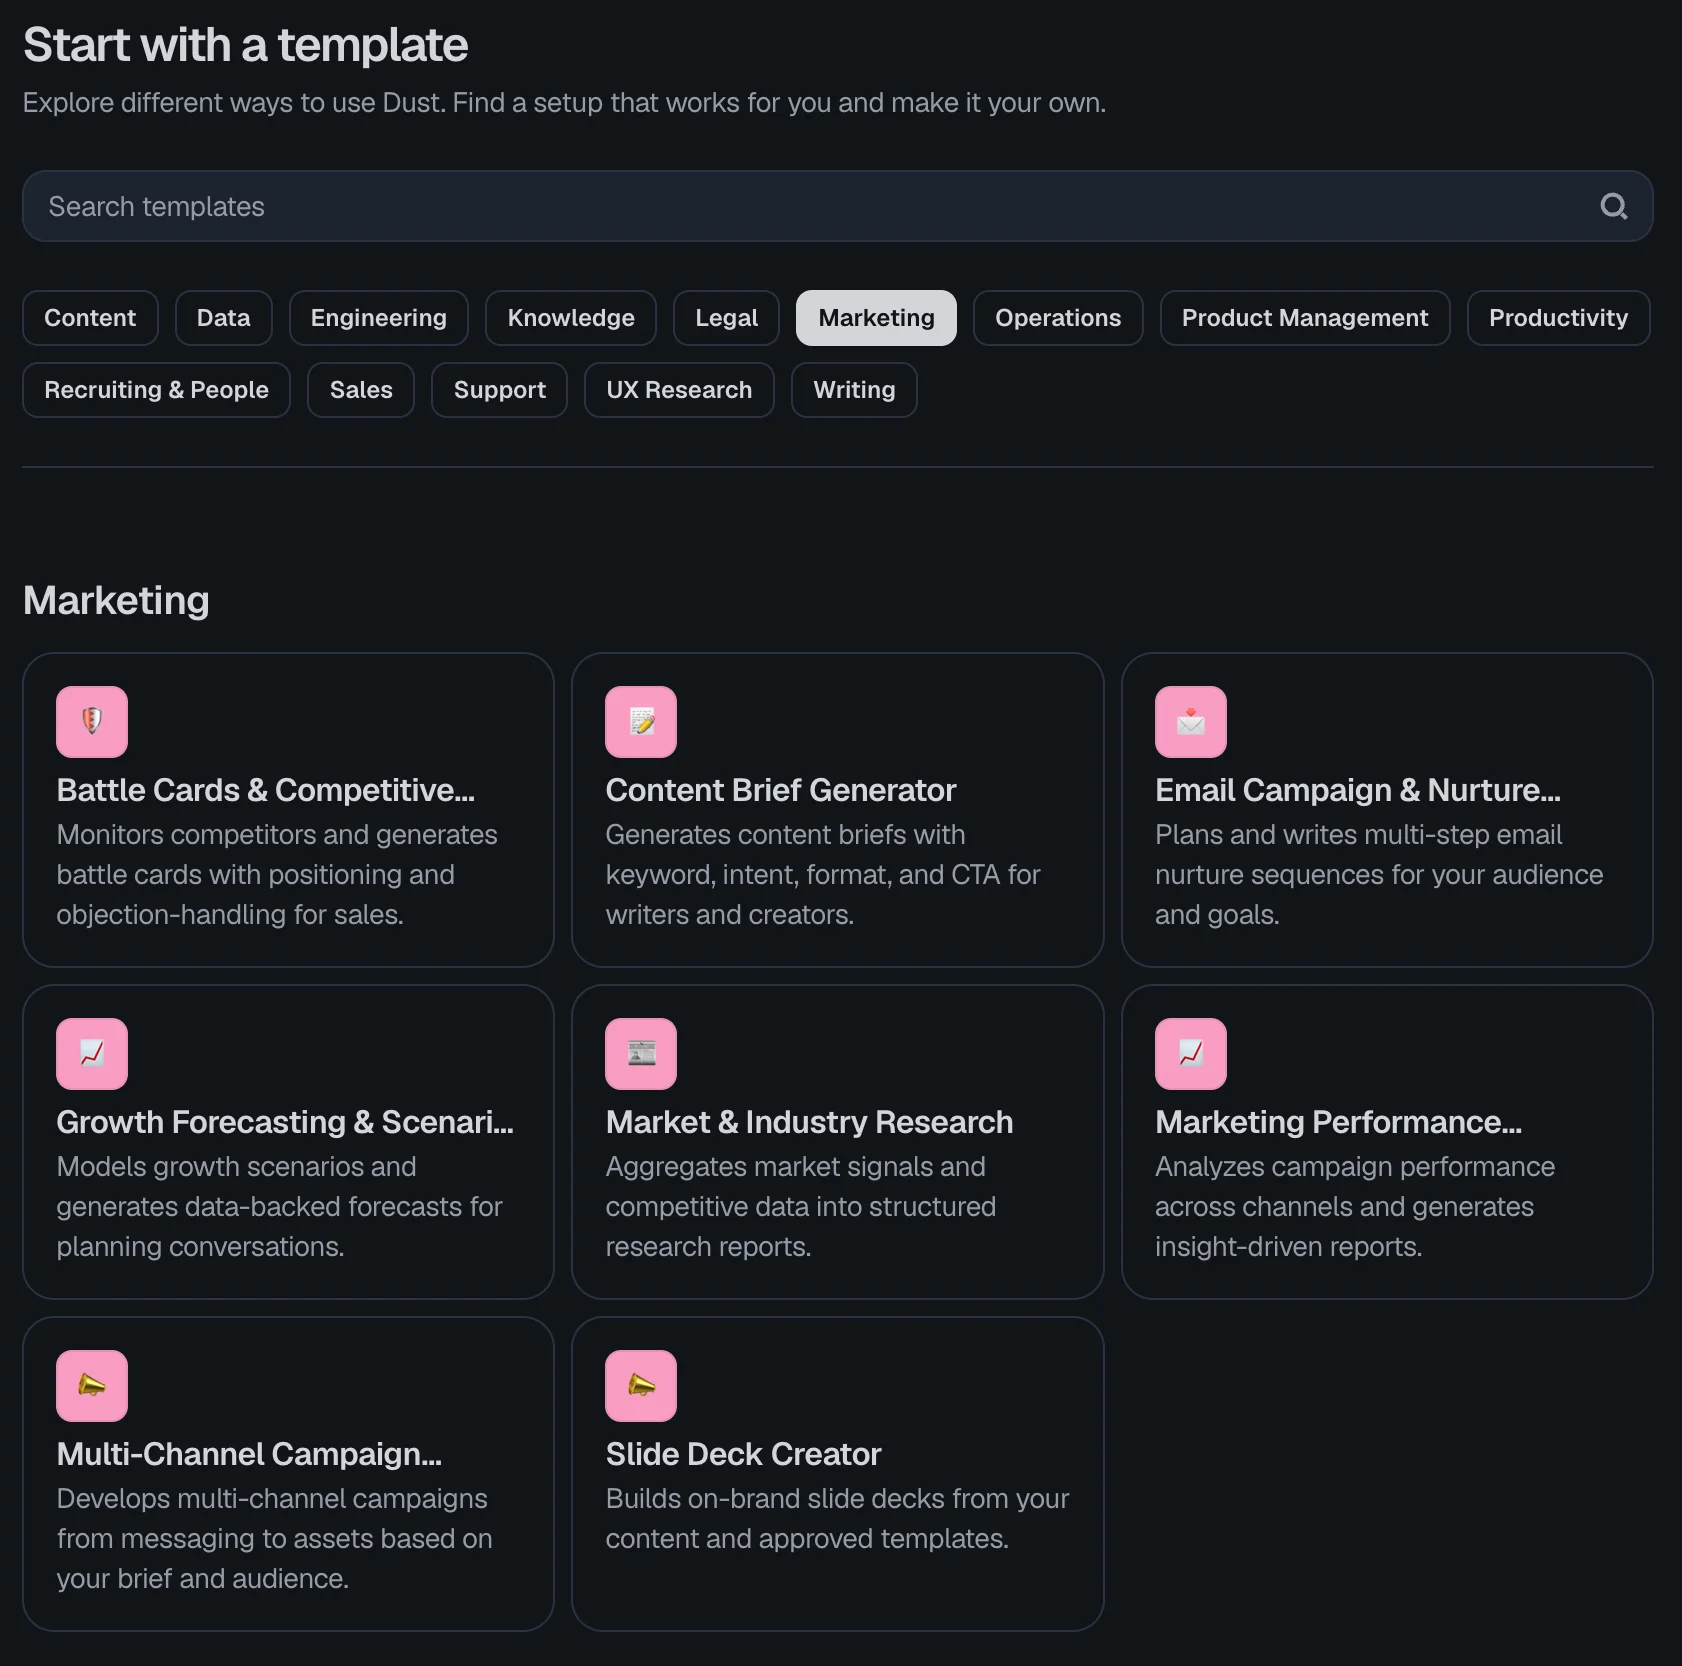The image size is (1682, 1666).
Task: Click the Marketing Performance graph icon
Action: (1190, 1053)
